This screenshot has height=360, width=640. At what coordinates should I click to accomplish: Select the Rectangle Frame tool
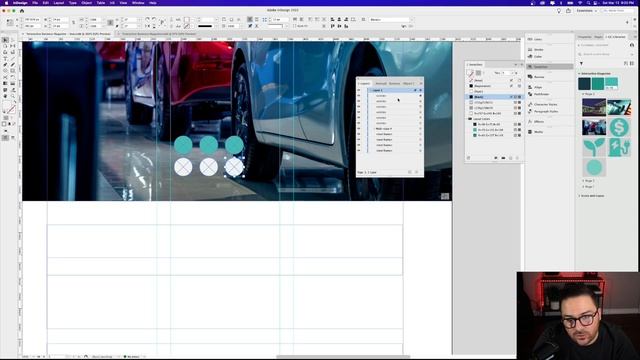pos(5,71)
